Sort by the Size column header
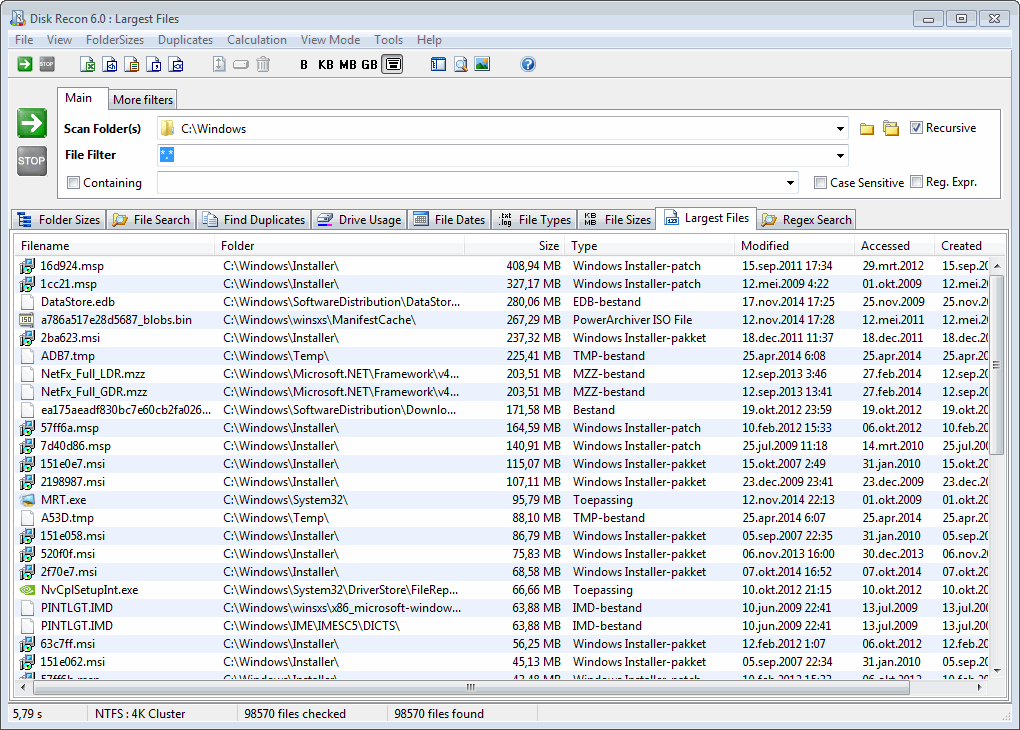 (515, 246)
